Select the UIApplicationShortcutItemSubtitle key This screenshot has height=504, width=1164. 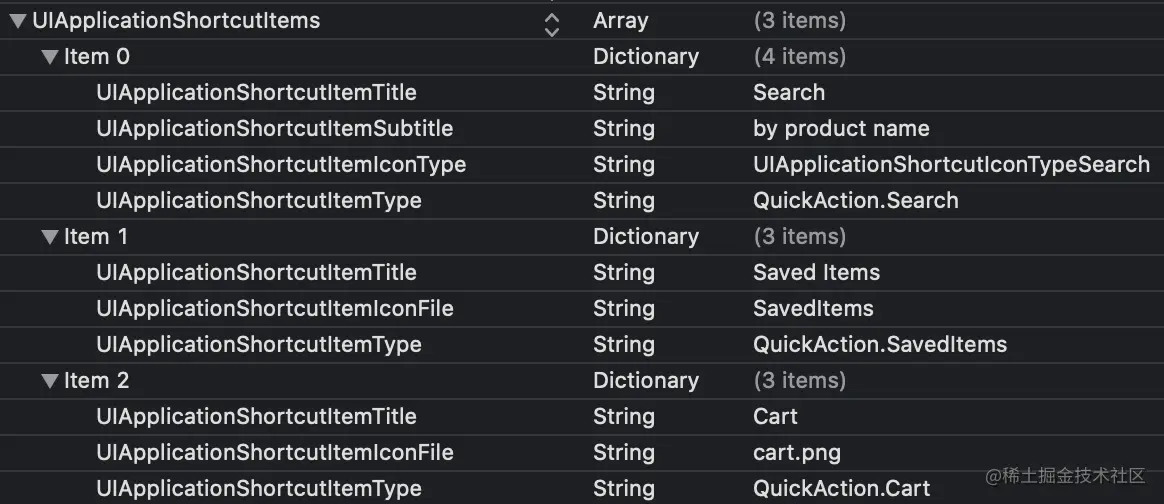coord(274,129)
